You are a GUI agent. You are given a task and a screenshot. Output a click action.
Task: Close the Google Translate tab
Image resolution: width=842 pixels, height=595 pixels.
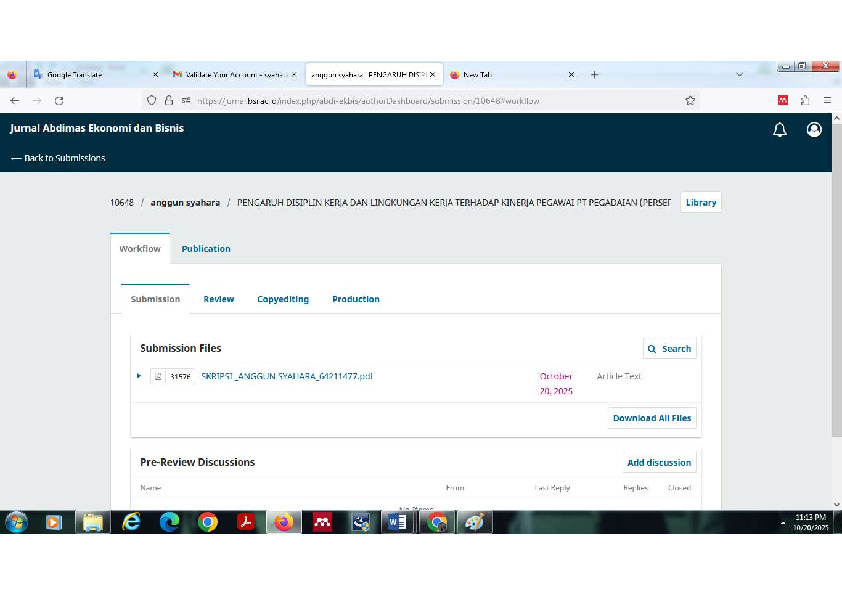click(155, 75)
